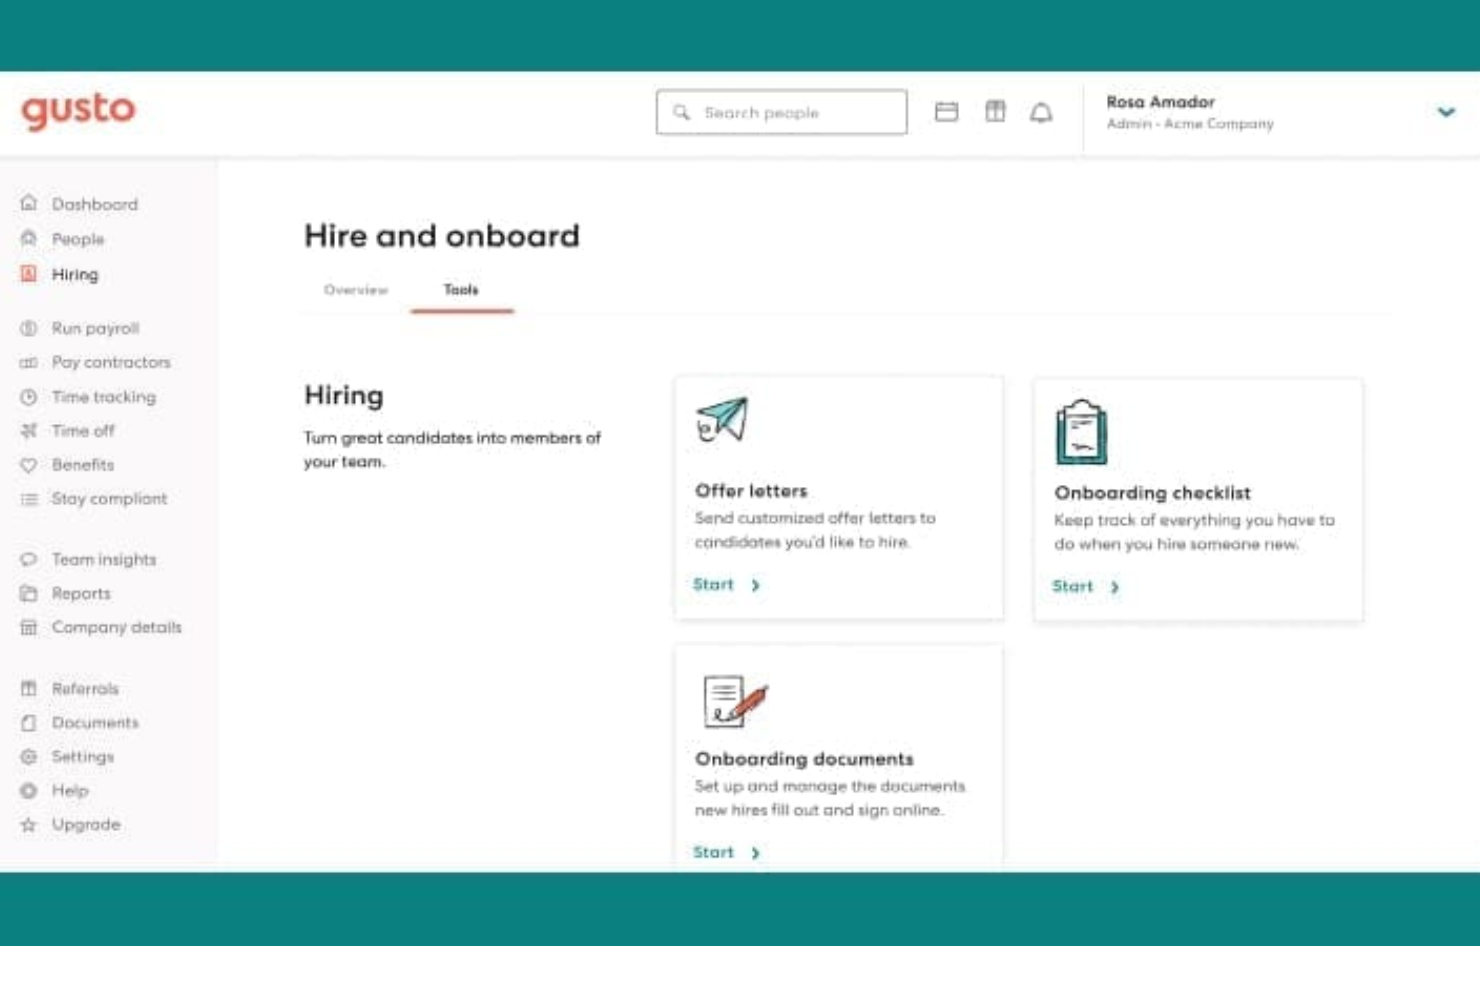Click the Benefits heart icon

[x=29, y=465]
